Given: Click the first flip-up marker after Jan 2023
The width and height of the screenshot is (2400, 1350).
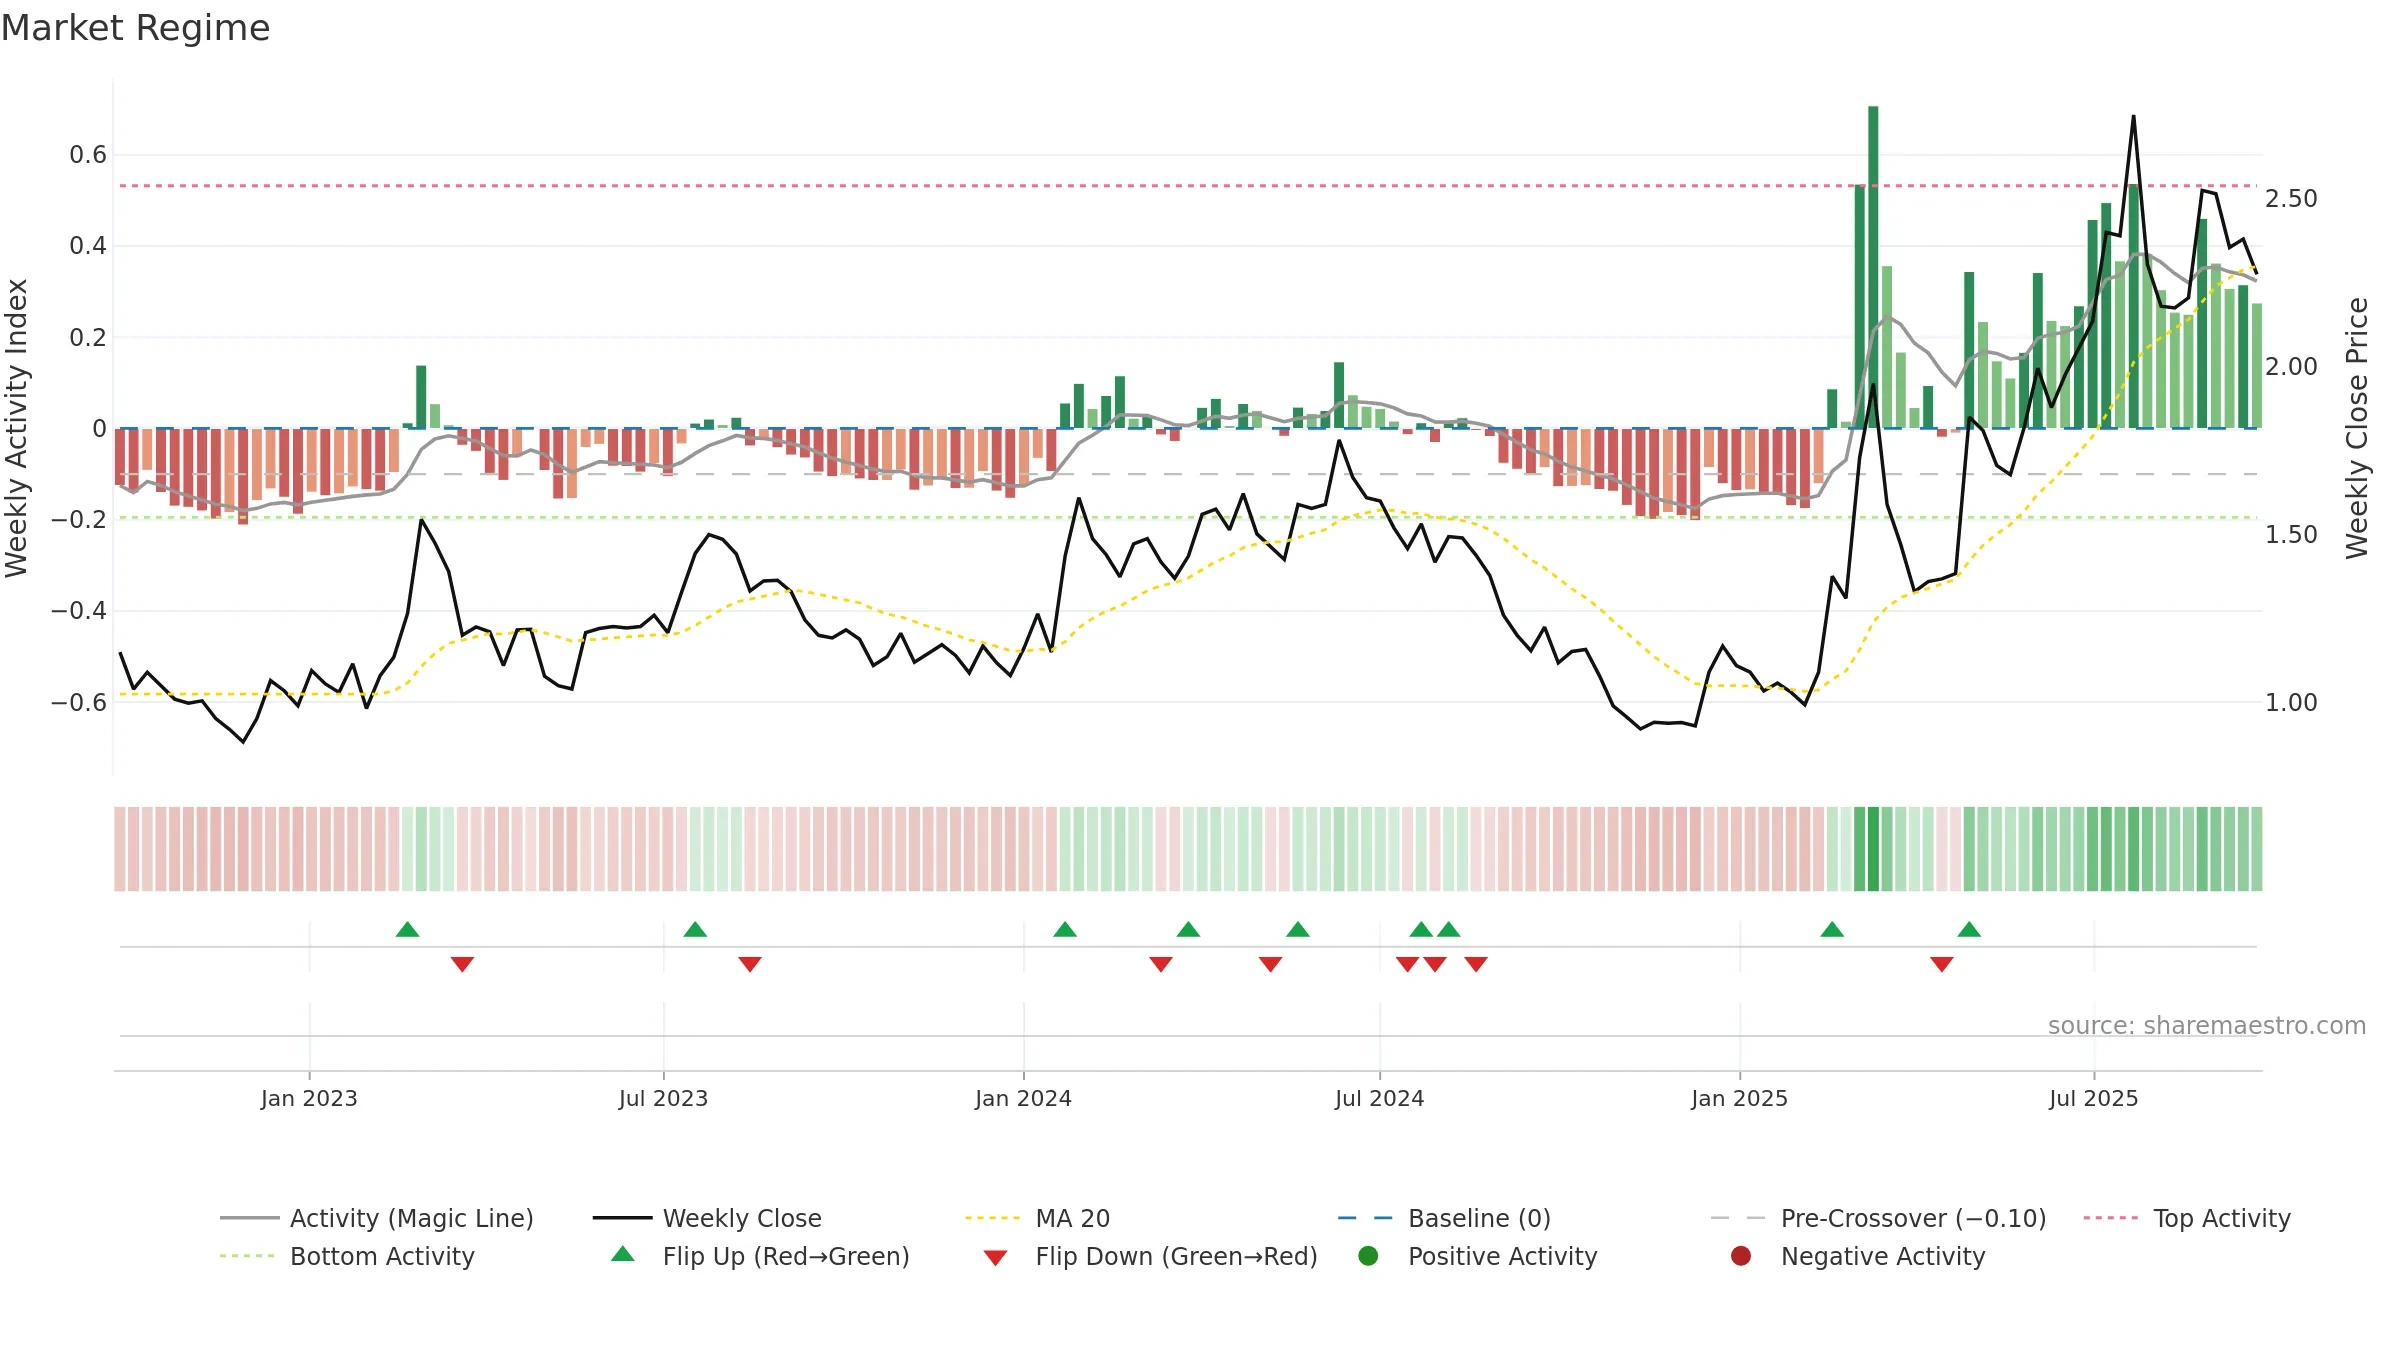Looking at the screenshot, I should point(407,930).
